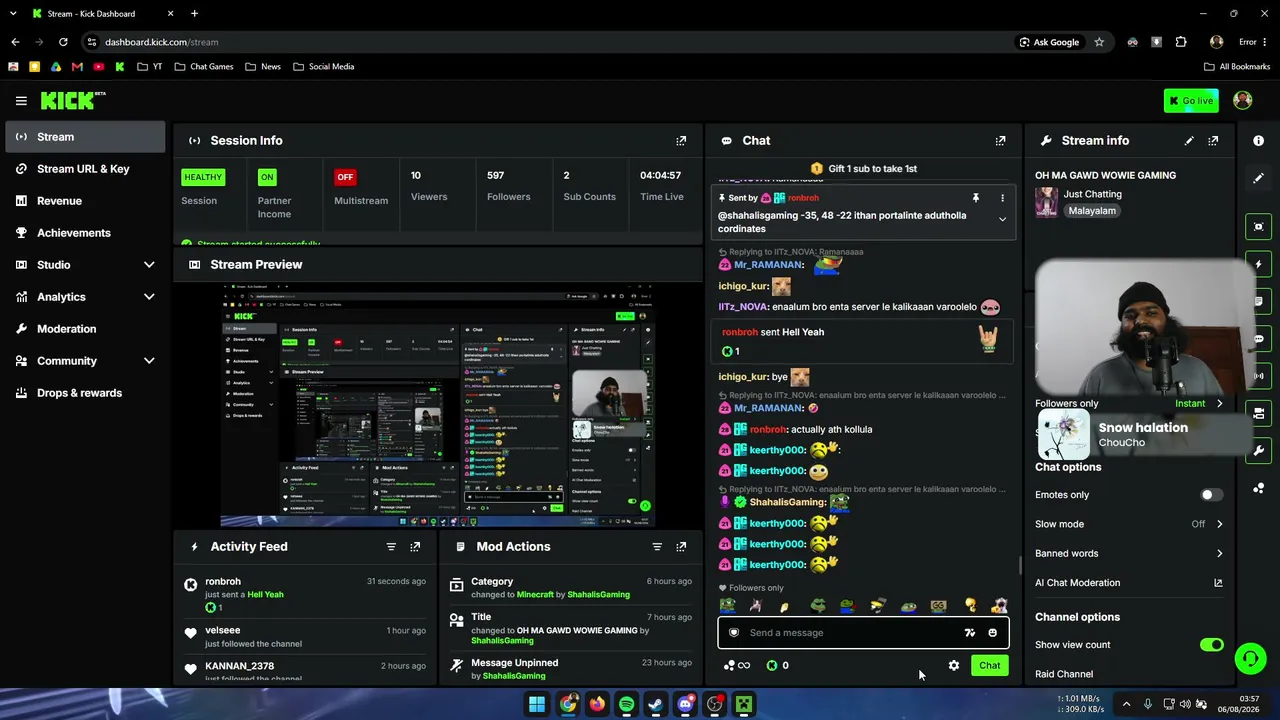The height and width of the screenshot is (720, 1280).
Task: Select Stream in the sidebar
Action: [x=85, y=137]
